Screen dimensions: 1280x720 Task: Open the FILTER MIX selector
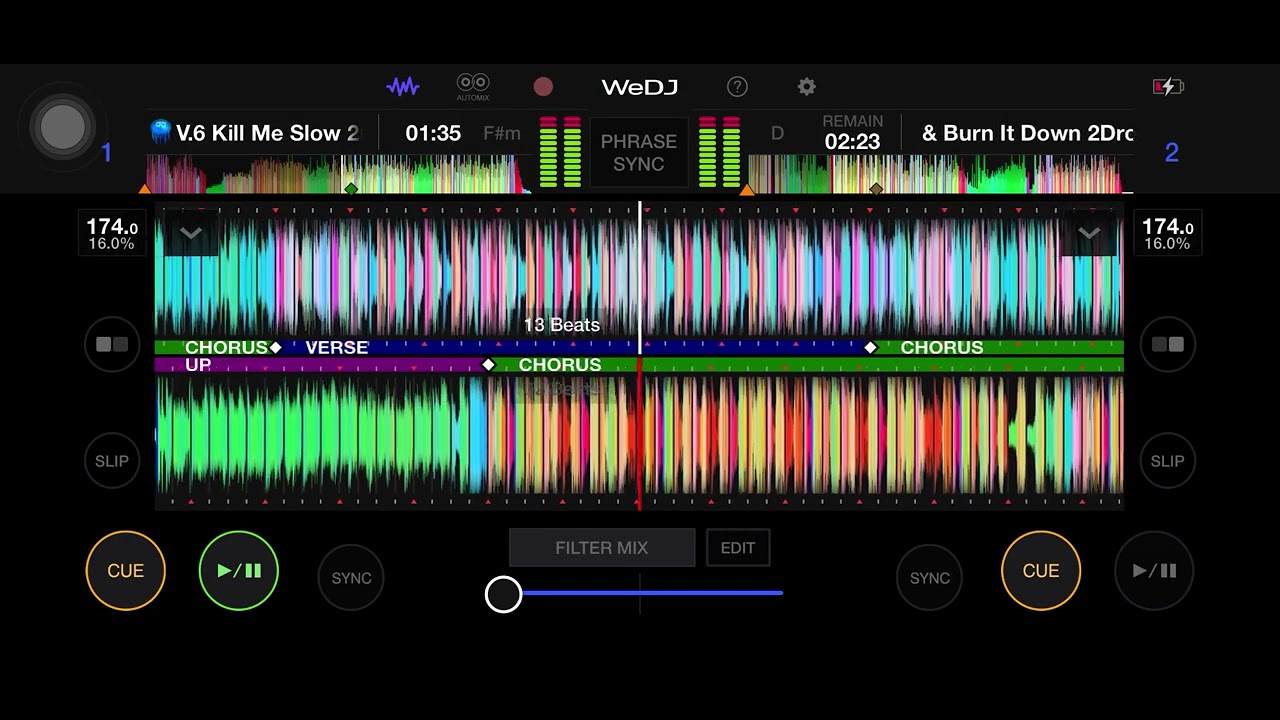click(x=602, y=548)
